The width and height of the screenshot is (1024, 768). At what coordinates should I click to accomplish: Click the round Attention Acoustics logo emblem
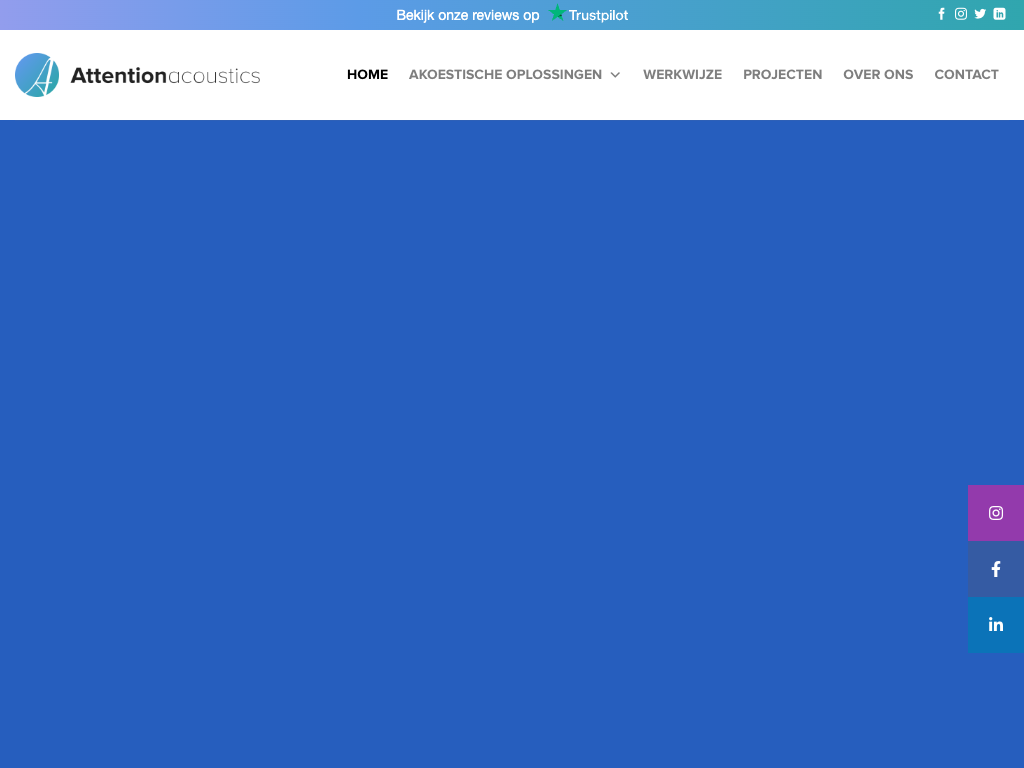click(x=37, y=75)
